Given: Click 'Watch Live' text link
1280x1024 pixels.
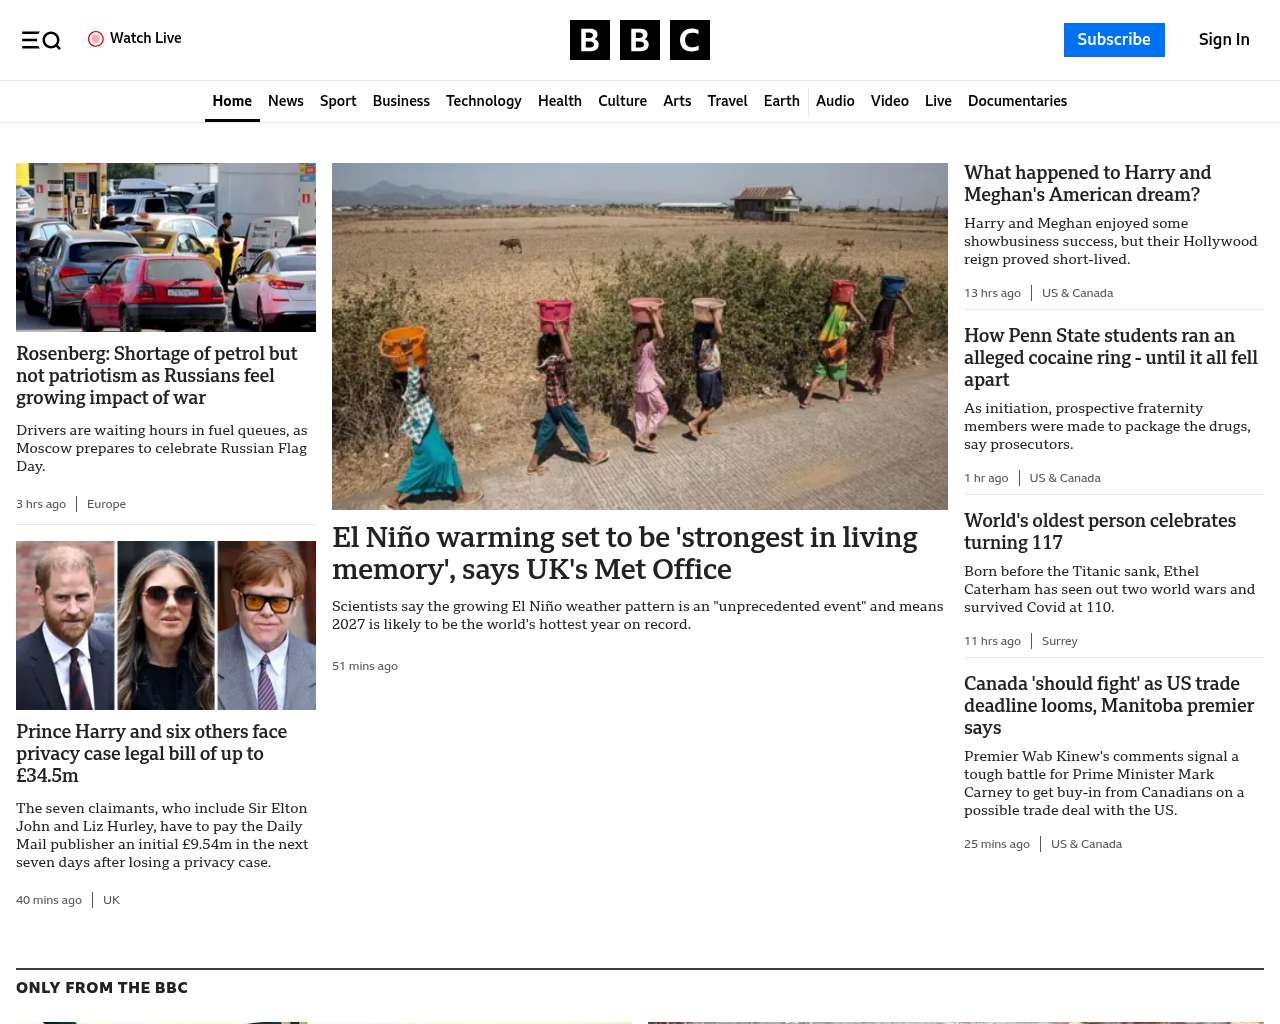Looking at the screenshot, I should [x=146, y=38].
